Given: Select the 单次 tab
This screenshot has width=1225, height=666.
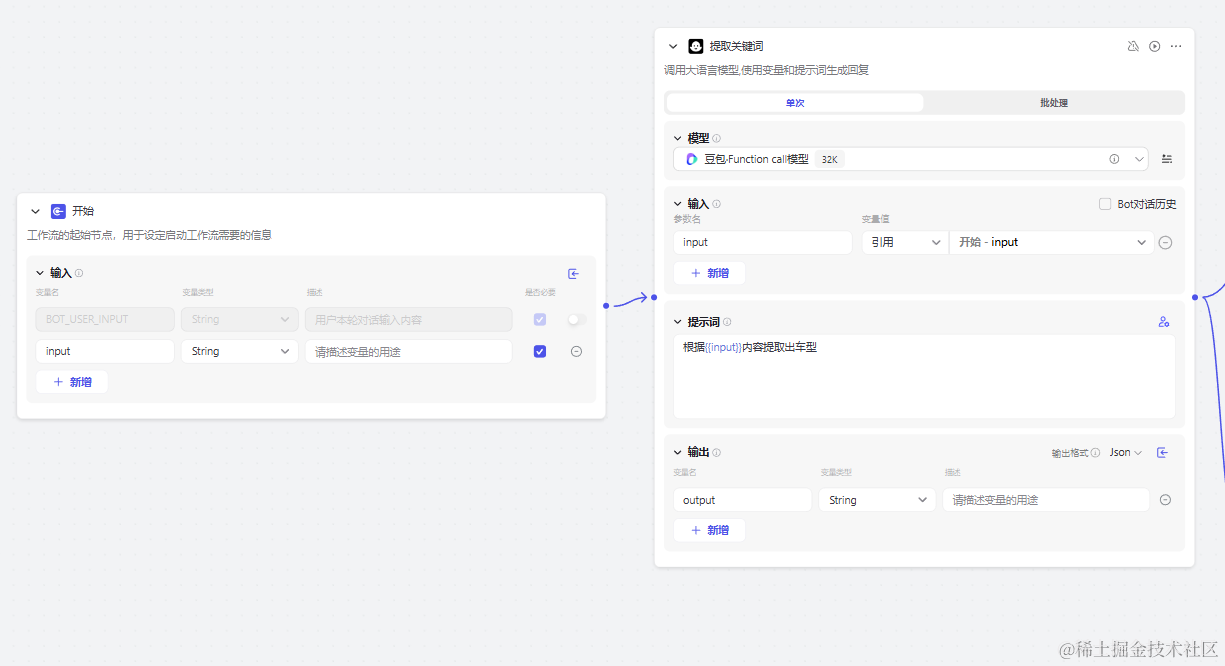Looking at the screenshot, I should [795, 102].
